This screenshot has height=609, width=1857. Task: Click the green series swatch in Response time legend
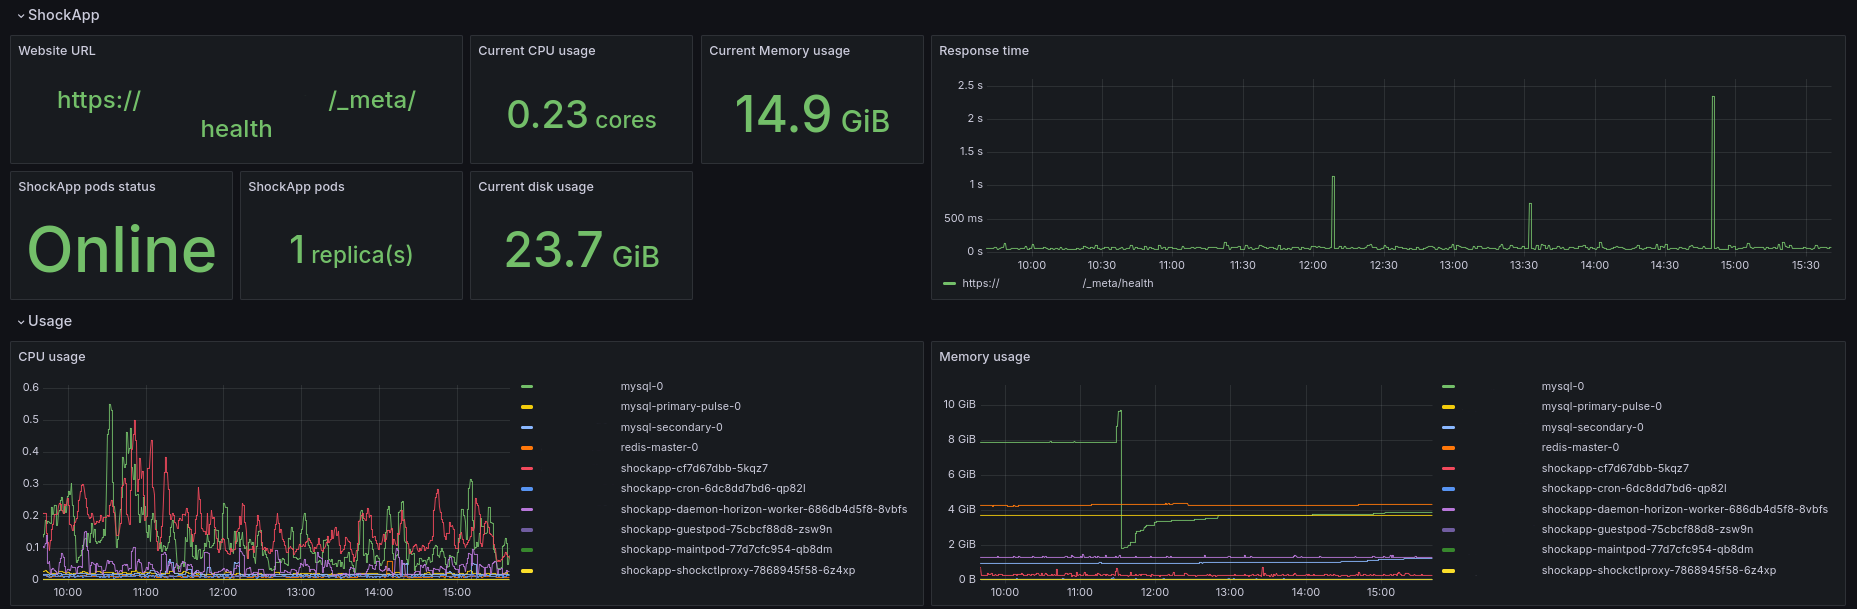coord(949,284)
